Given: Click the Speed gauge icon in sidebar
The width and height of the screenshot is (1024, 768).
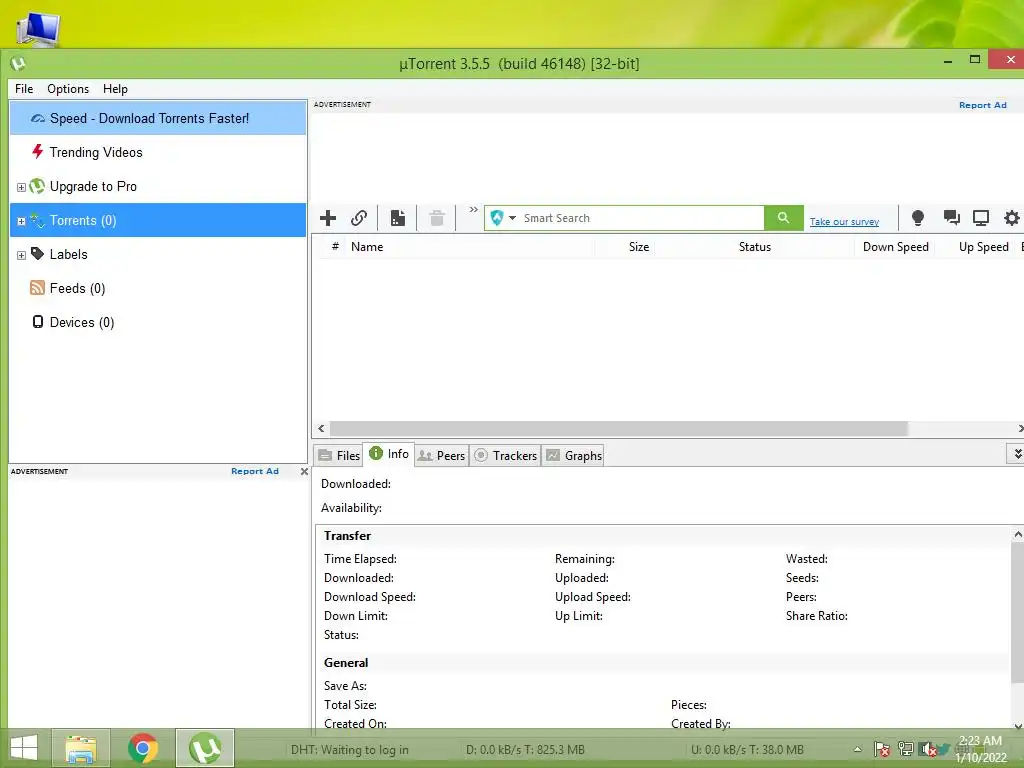Looking at the screenshot, I should [x=38, y=119].
